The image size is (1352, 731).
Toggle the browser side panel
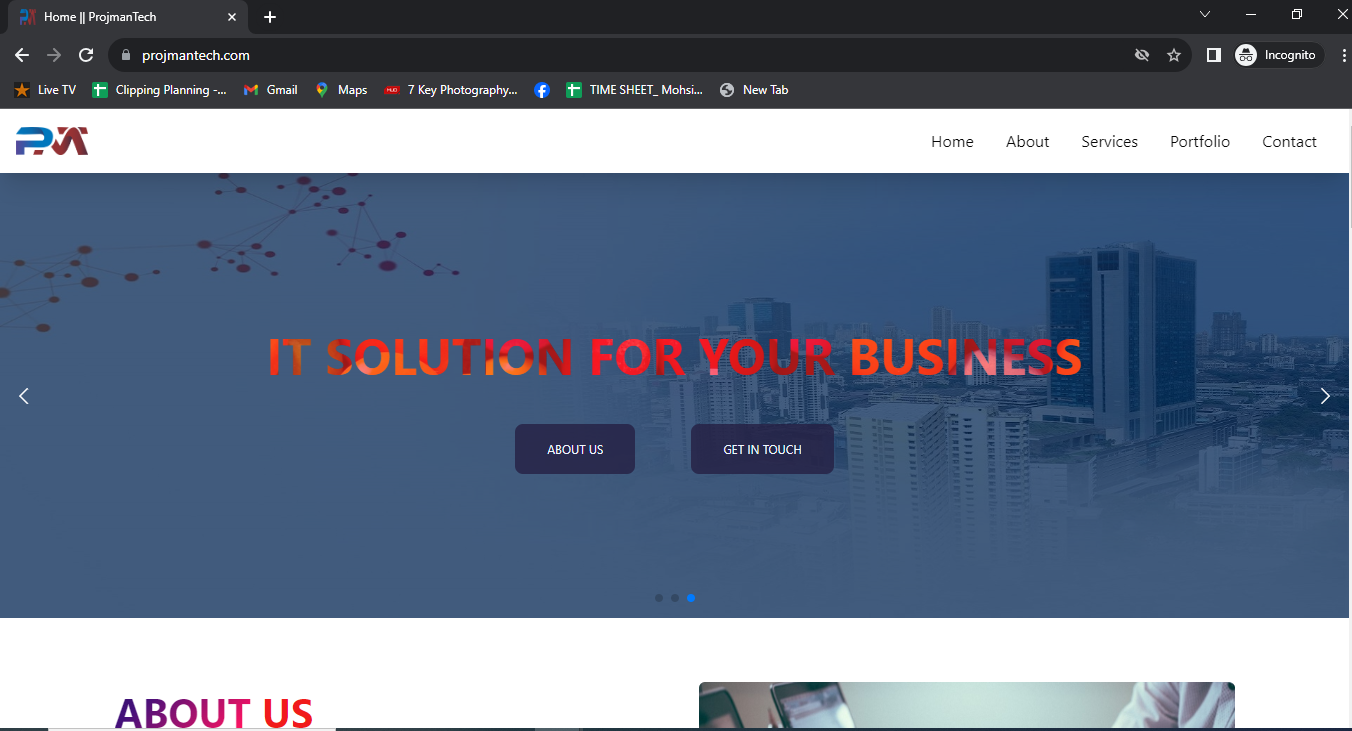pyautogui.click(x=1213, y=55)
